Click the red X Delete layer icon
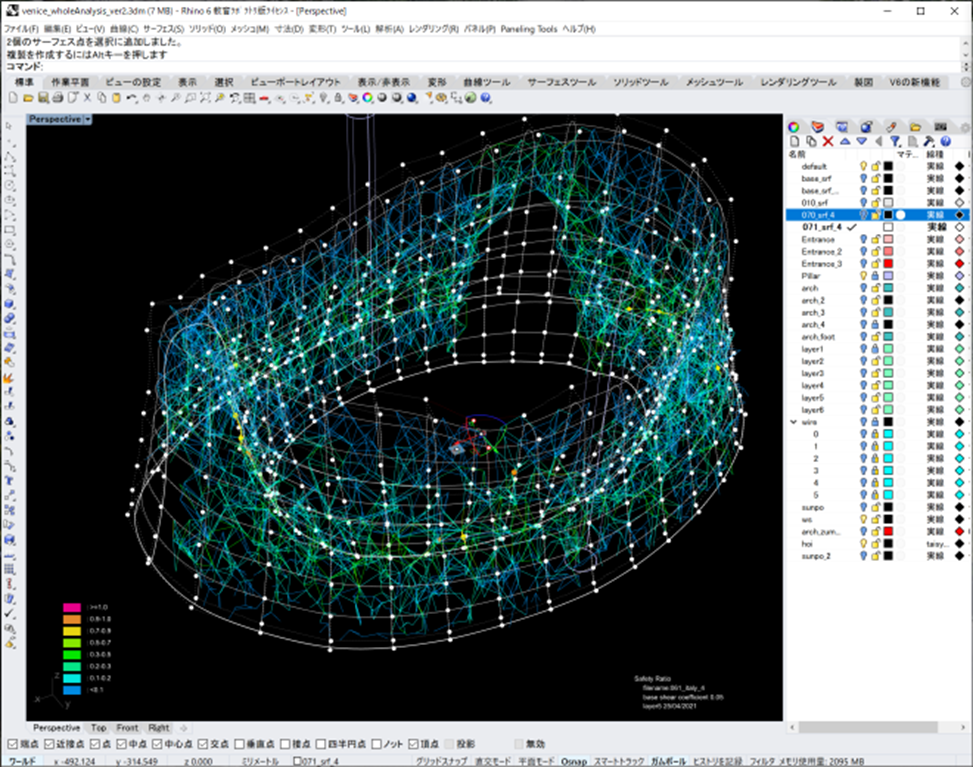Image resolution: width=973 pixels, height=767 pixels. click(828, 141)
